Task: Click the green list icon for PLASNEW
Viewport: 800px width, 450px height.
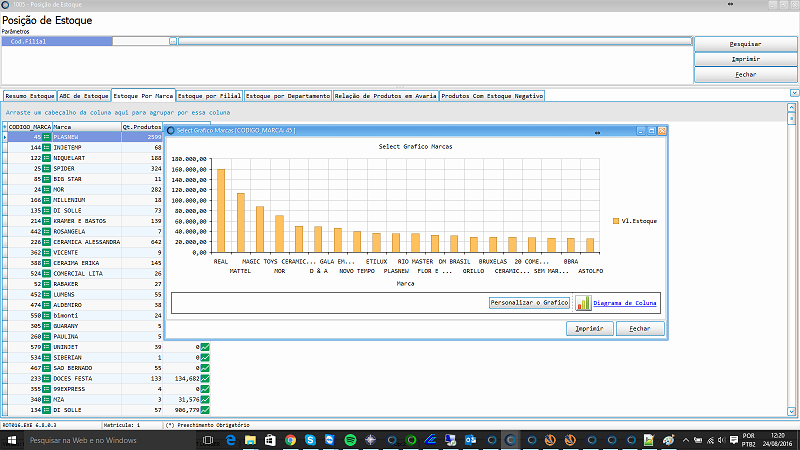Action: point(46,137)
